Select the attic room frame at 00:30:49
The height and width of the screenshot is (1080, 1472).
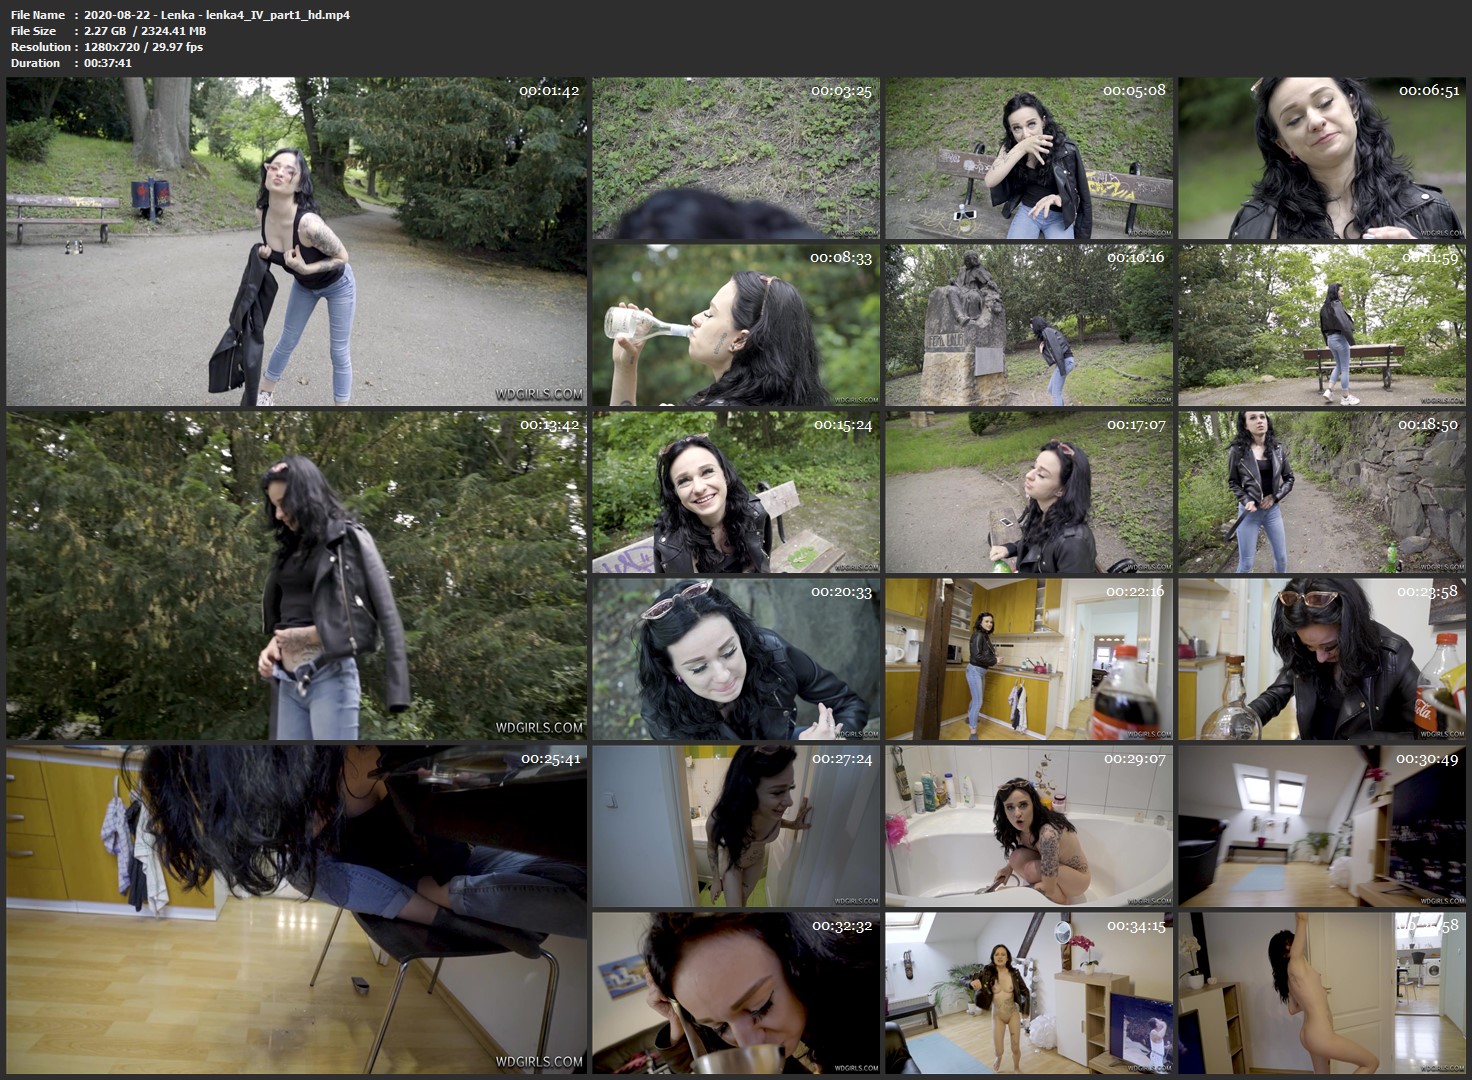tap(1321, 826)
